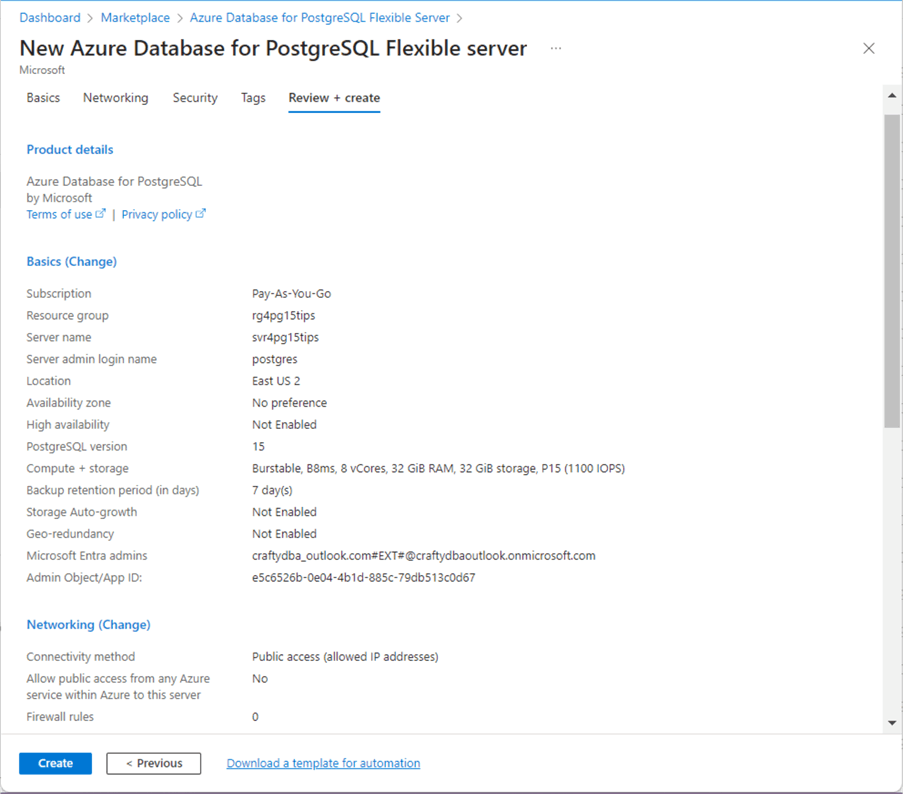
Task: Navigate to Dashboard in the breadcrumb
Action: (x=50, y=18)
